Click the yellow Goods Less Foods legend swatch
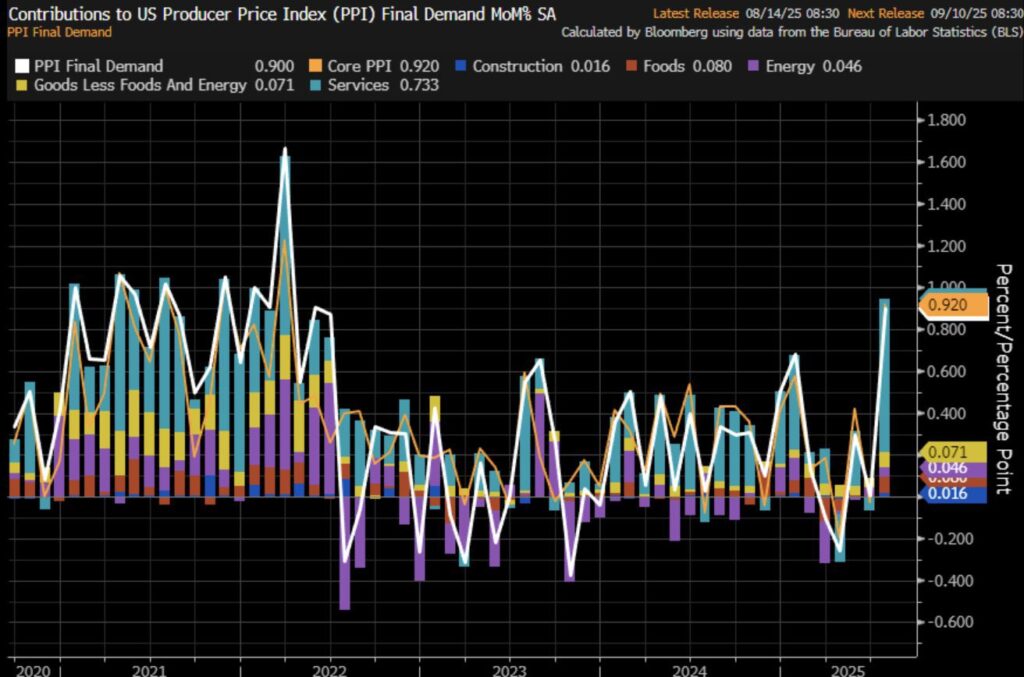1024x677 pixels. click(x=22, y=85)
